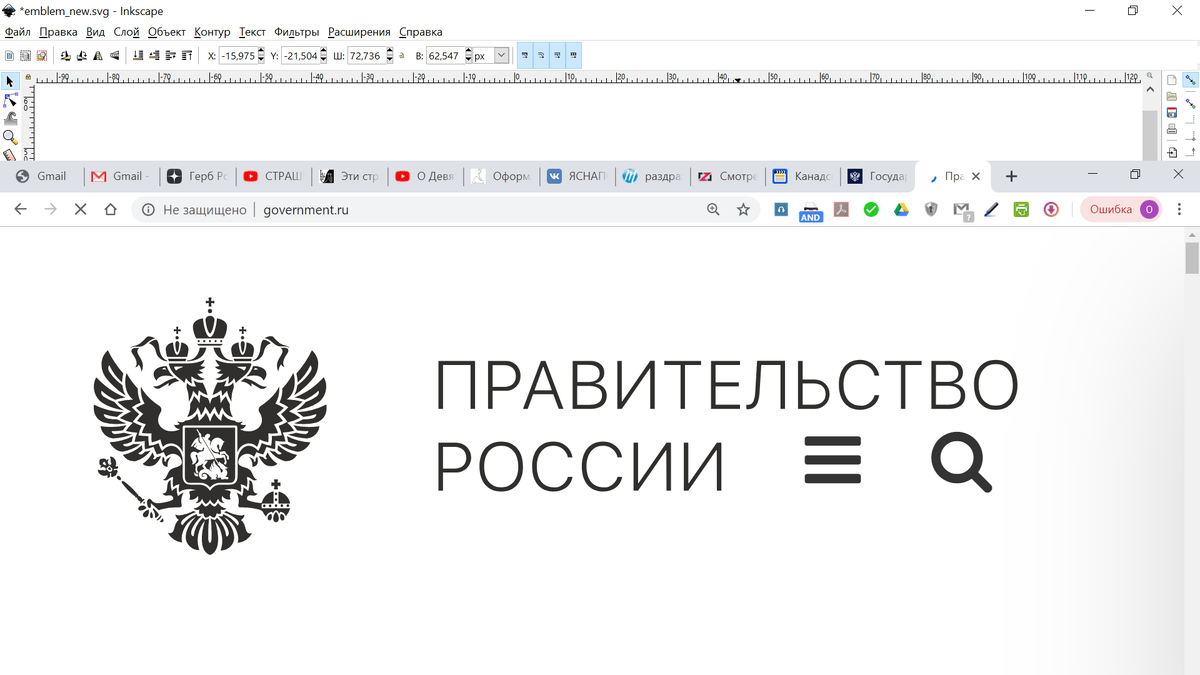Stop loading the page in Chrome
The height and width of the screenshot is (675, 1200).
pos(81,210)
